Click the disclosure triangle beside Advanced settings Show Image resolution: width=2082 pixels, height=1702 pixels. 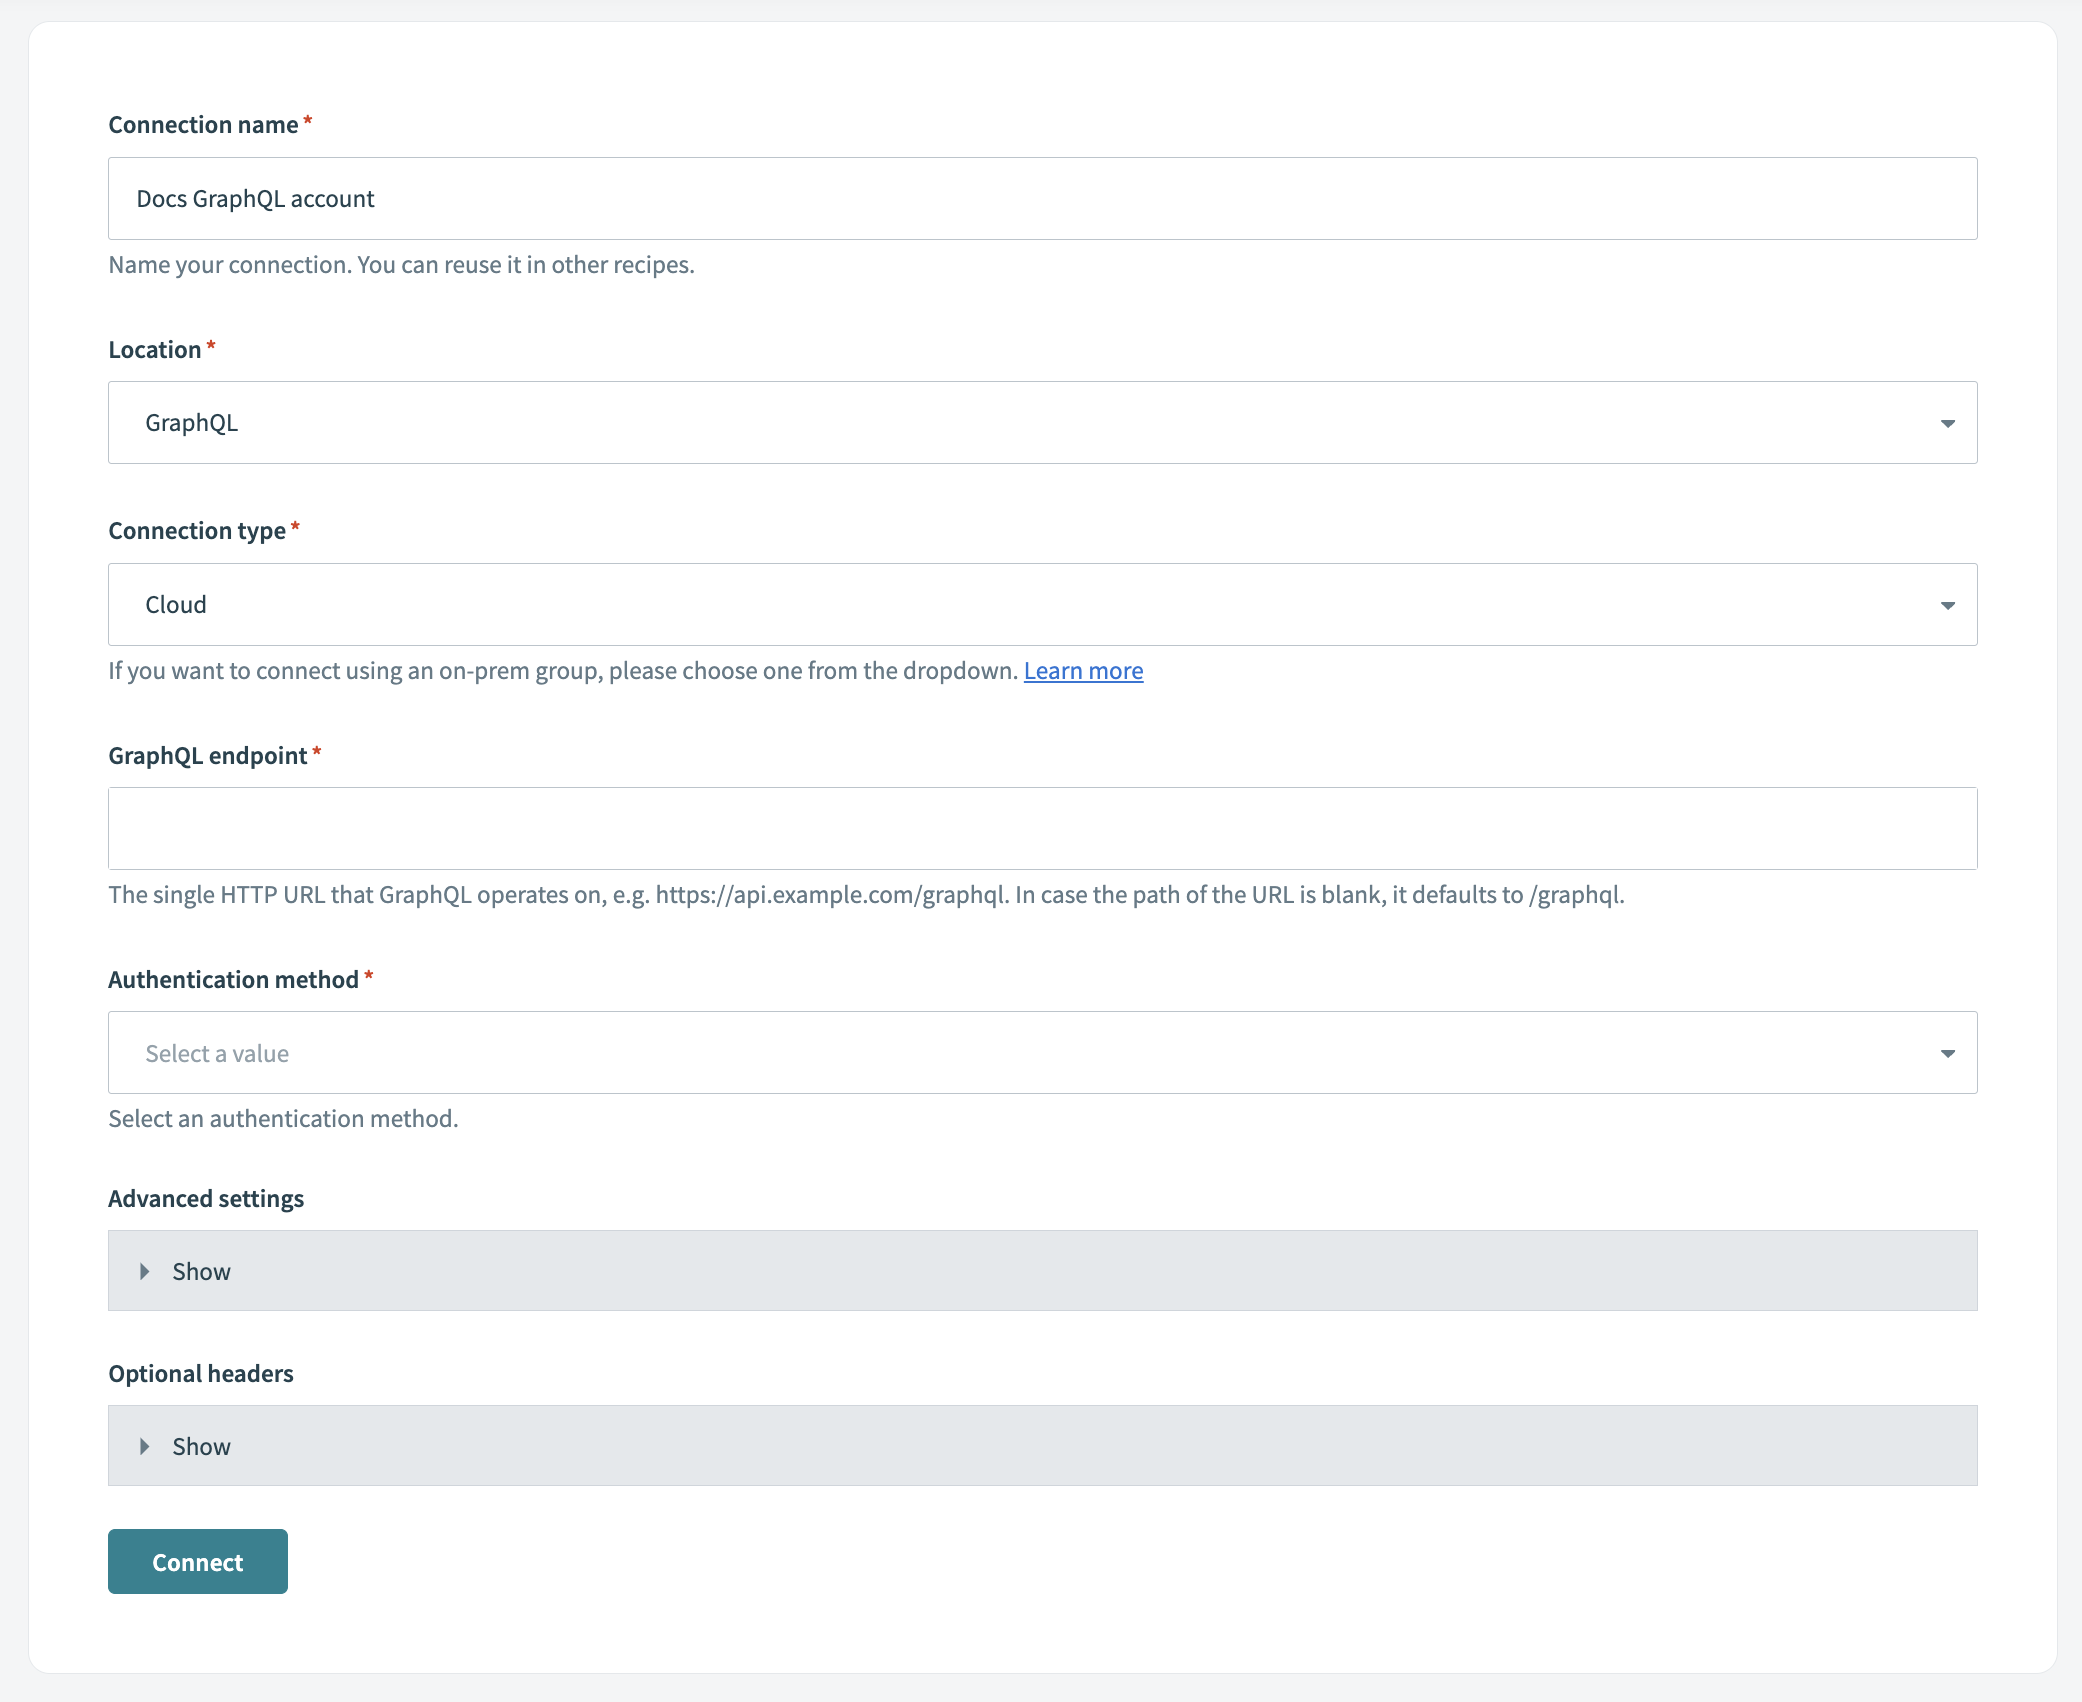(145, 1271)
